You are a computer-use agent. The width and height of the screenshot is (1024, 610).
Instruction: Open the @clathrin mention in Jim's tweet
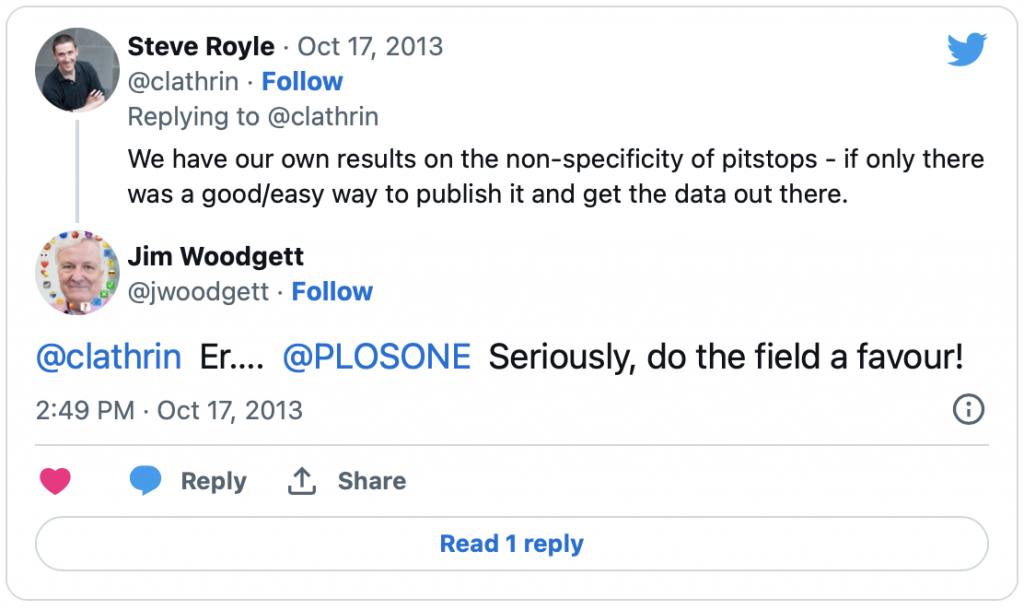108,357
